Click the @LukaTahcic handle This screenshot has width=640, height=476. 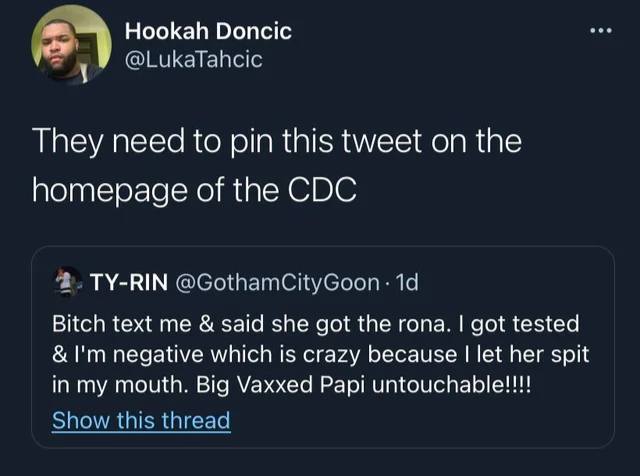pyautogui.click(x=194, y=60)
